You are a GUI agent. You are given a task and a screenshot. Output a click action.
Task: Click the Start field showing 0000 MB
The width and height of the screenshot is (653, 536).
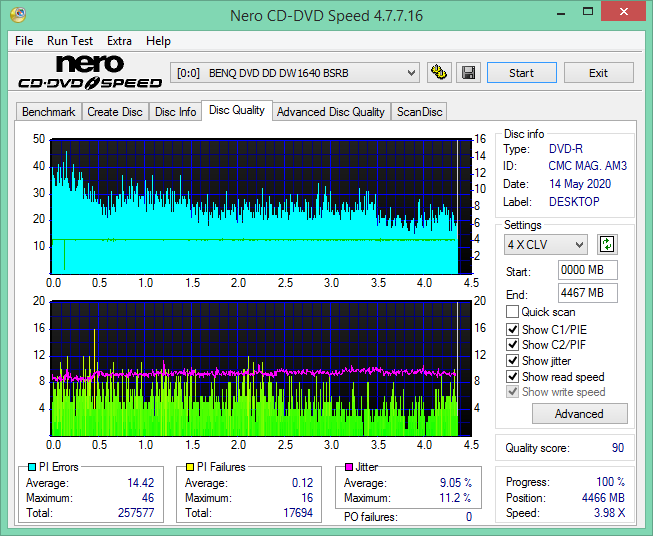click(588, 270)
